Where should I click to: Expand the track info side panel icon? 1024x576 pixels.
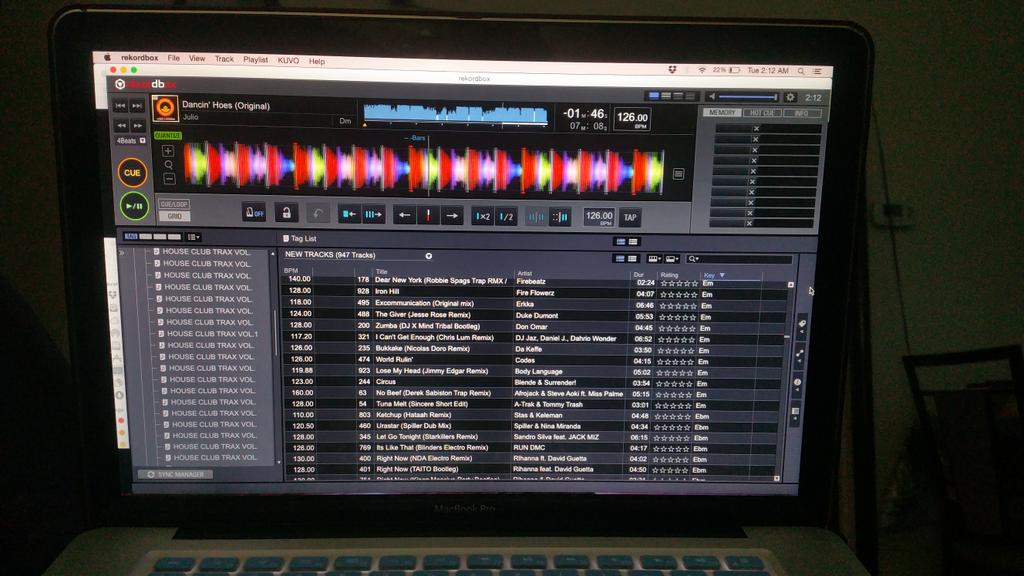[797, 383]
